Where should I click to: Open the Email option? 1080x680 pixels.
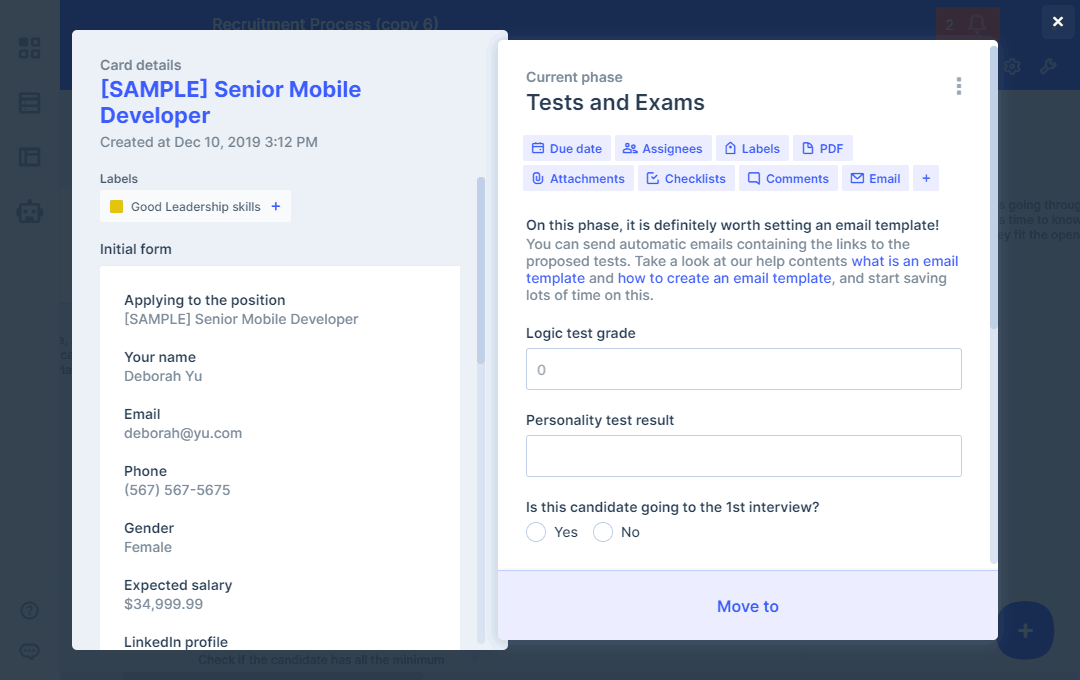coord(875,179)
